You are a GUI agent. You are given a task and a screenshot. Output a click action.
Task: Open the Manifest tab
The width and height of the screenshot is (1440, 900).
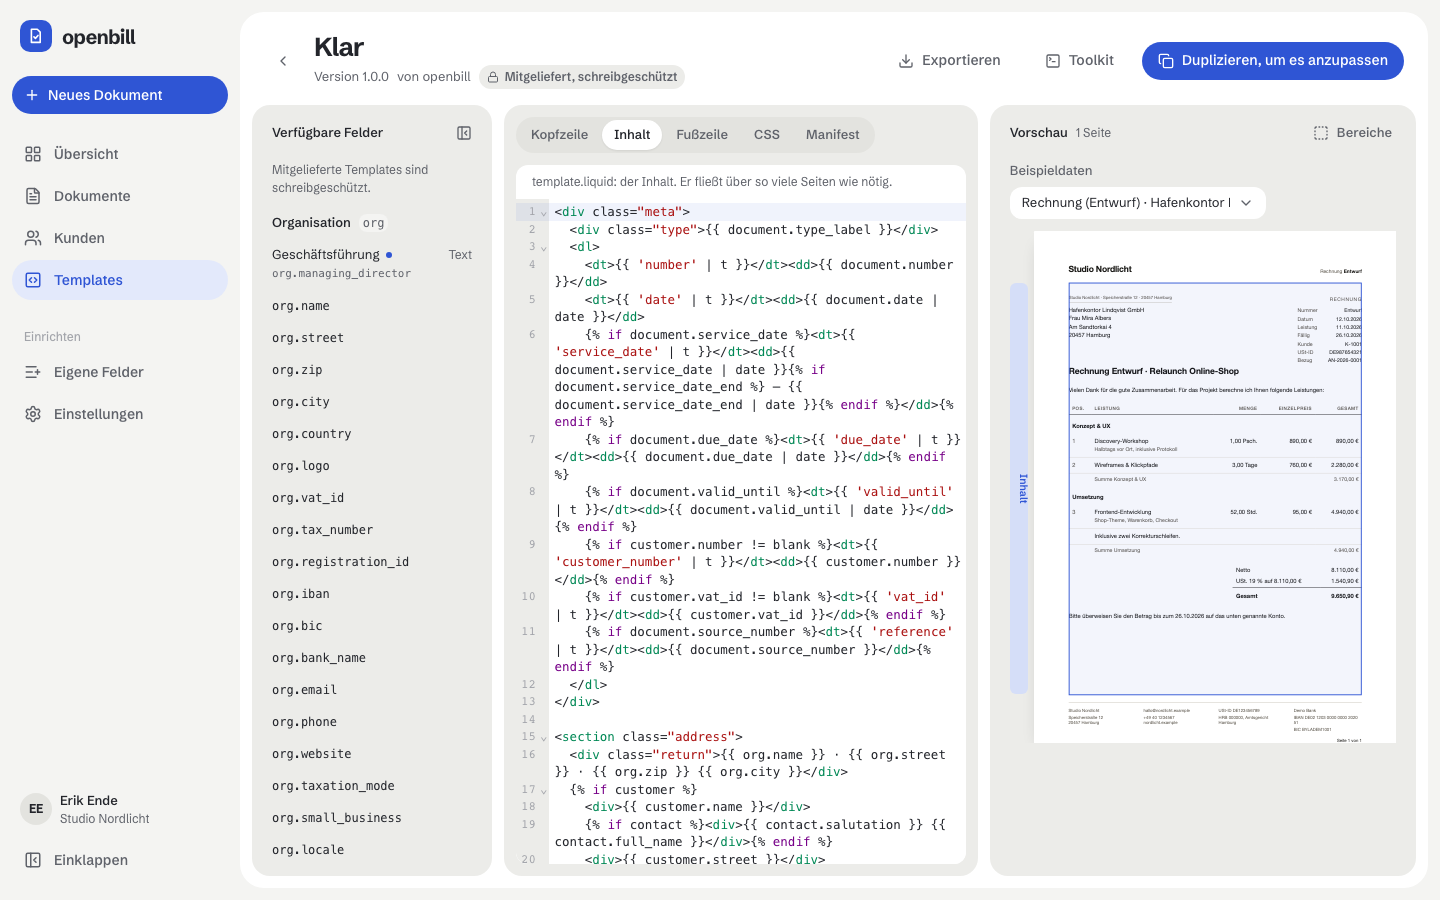pos(833,135)
